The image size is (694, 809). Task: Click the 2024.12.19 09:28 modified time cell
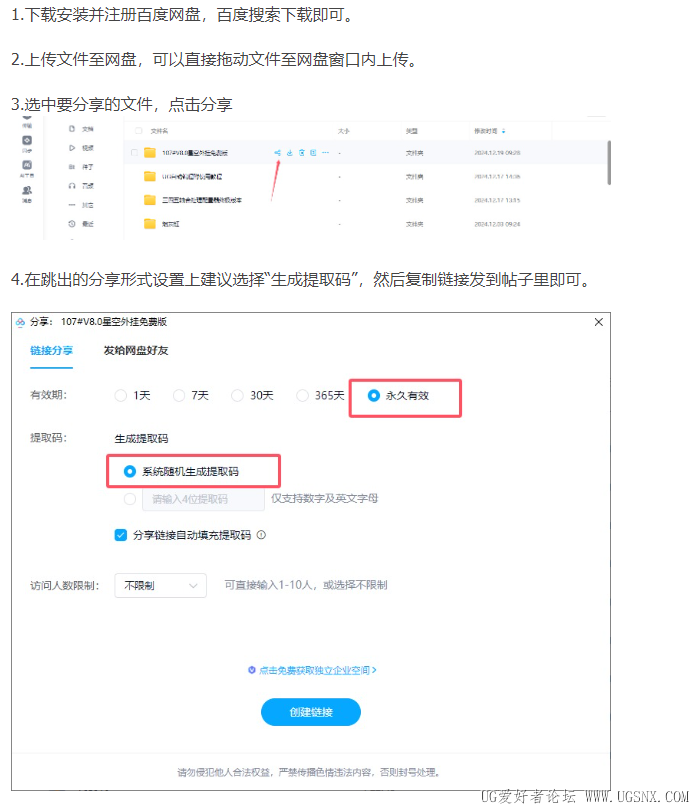coord(497,153)
